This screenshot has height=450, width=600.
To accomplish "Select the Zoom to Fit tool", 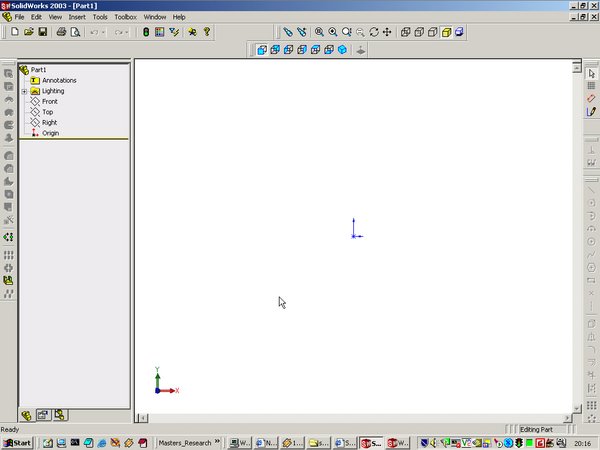I will 319,32.
